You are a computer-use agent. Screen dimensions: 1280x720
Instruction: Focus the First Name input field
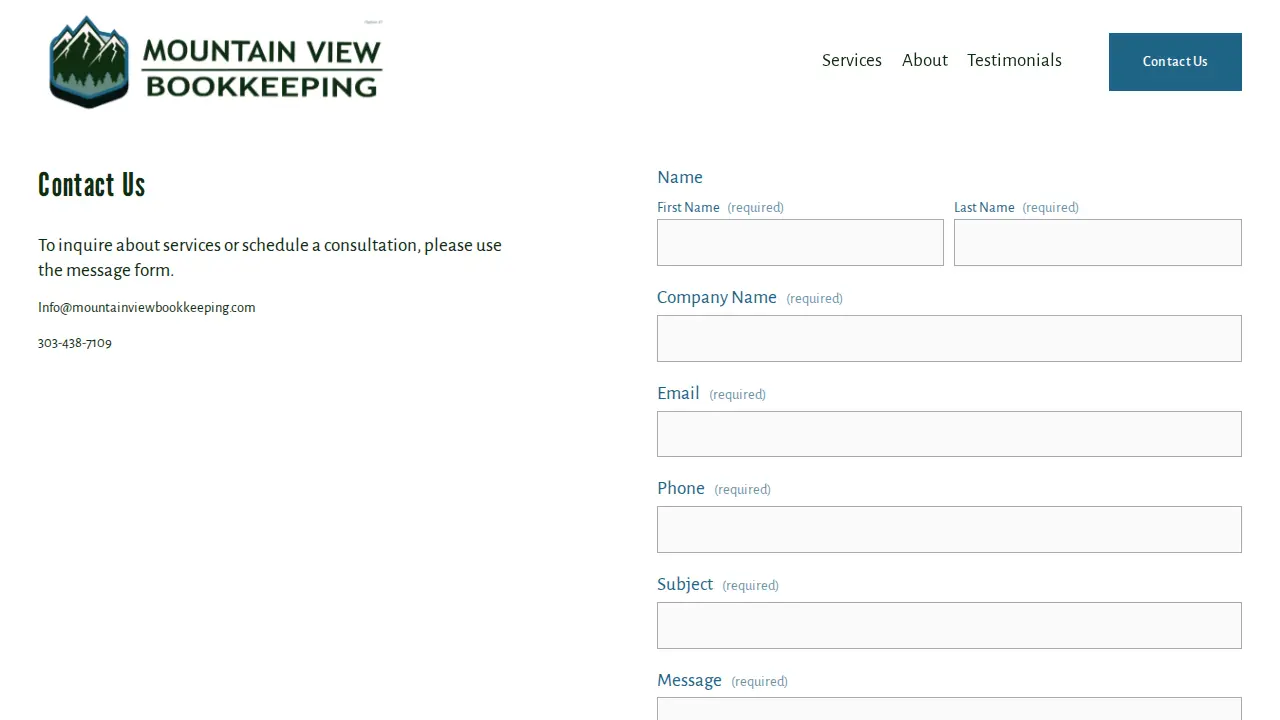point(800,243)
